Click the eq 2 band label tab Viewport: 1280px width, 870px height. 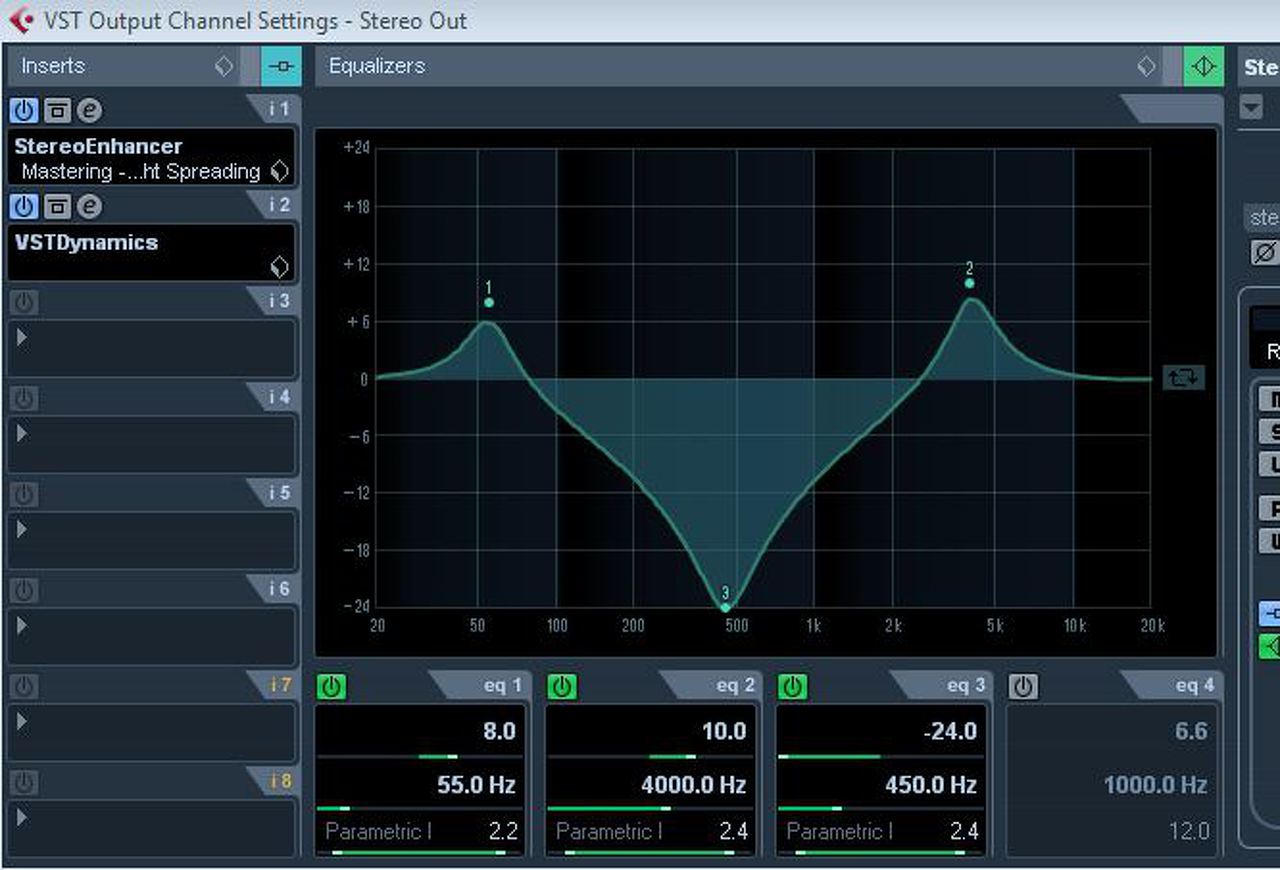tap(711, 685)
